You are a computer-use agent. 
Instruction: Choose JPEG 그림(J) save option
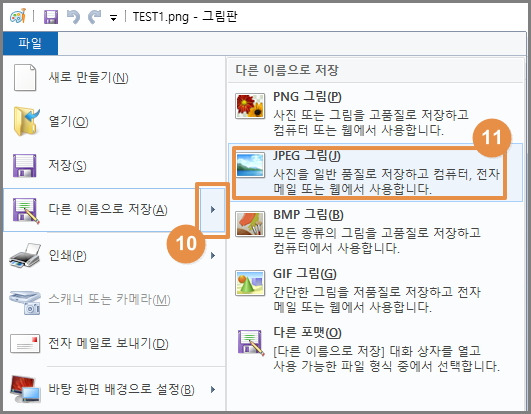click(x=376, y=173)
